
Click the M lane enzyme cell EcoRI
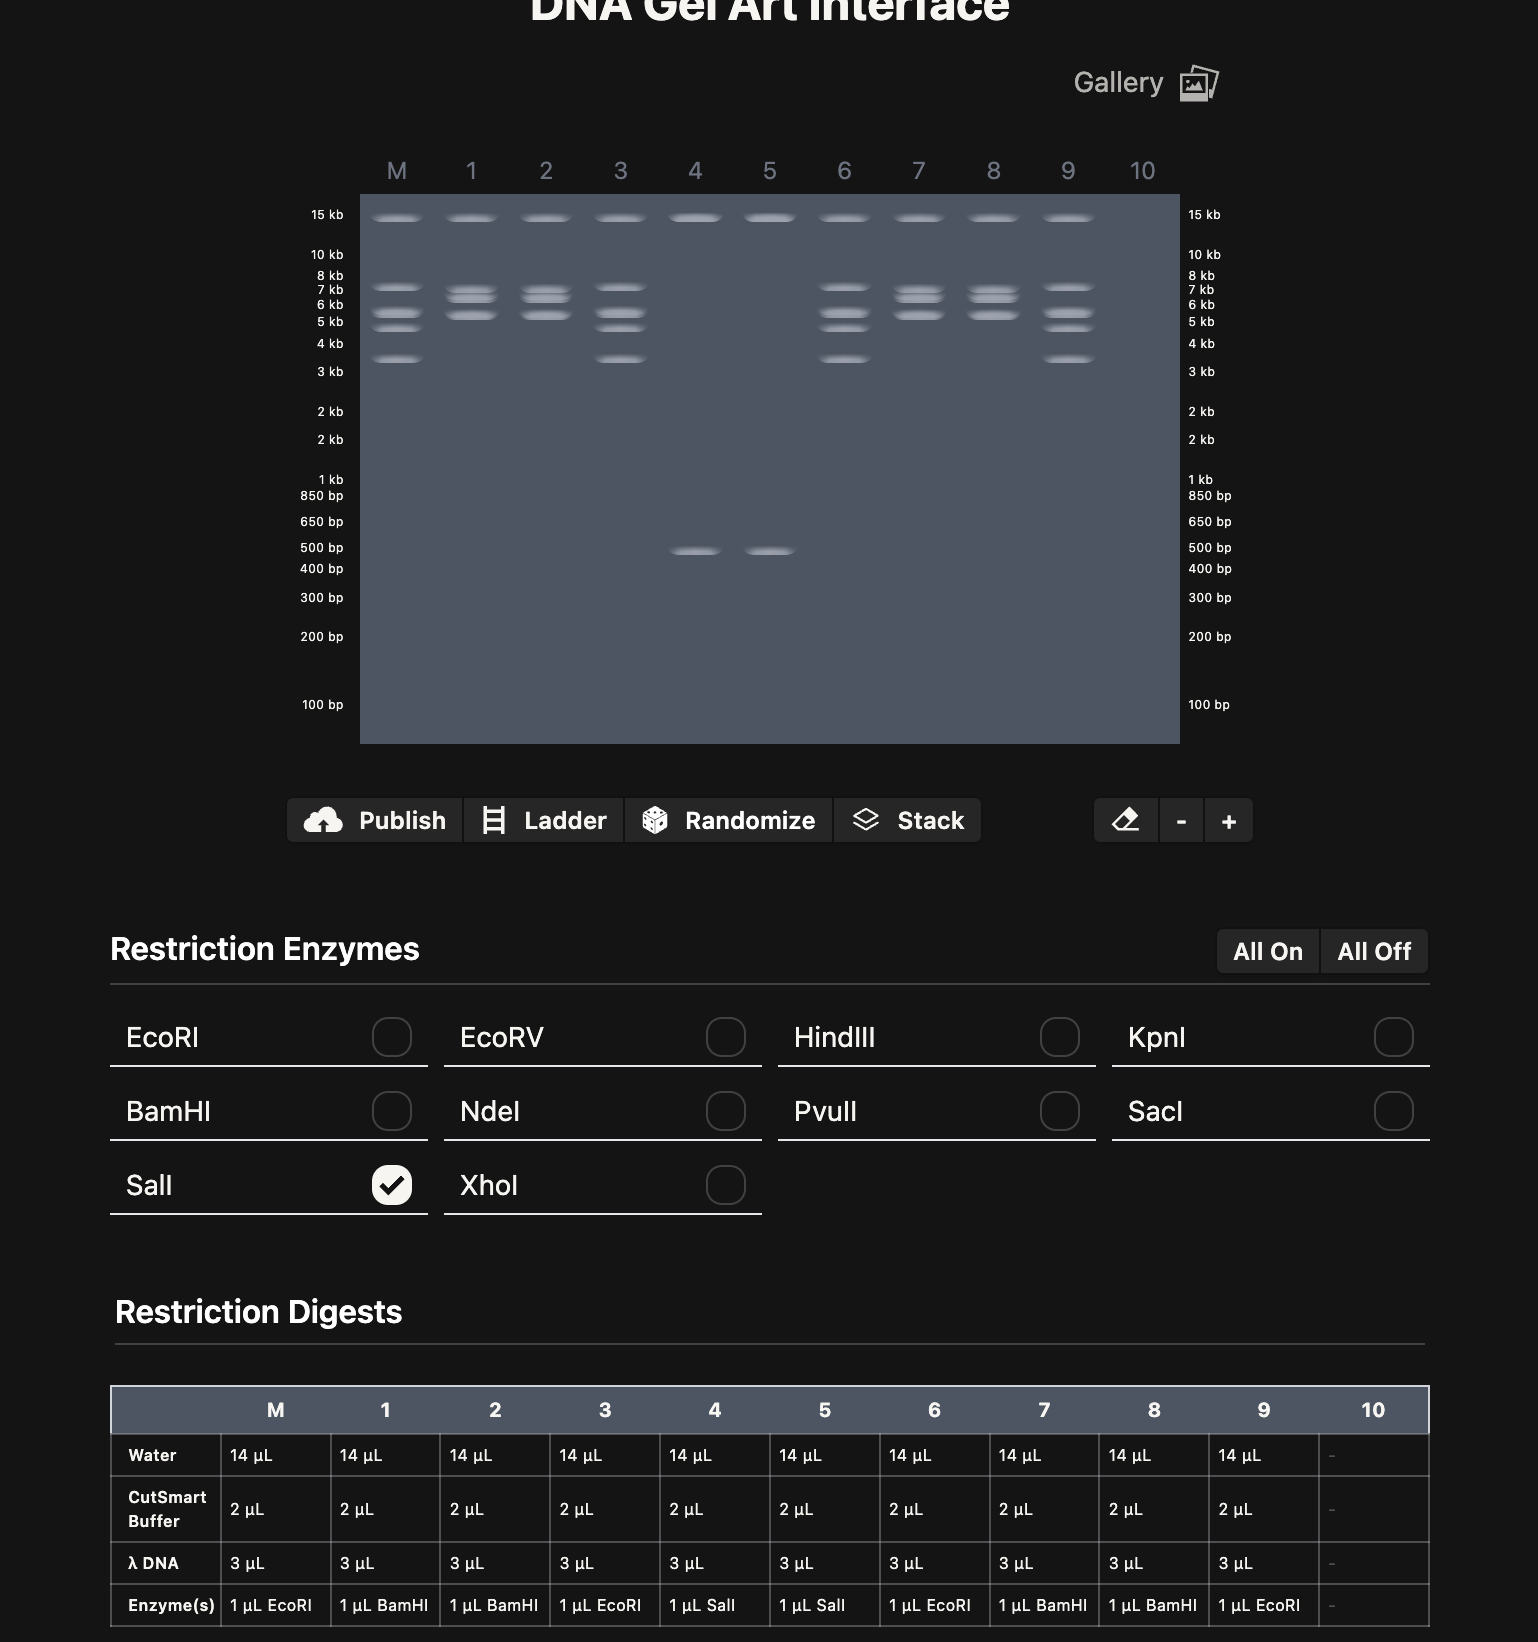click(x=272, y=1605)
